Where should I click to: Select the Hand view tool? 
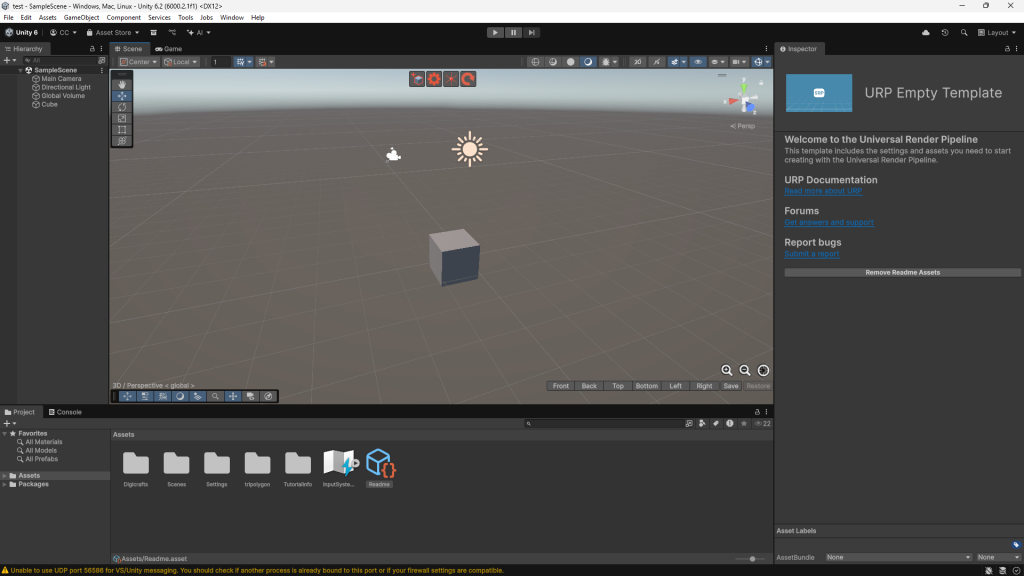(122, 84)
